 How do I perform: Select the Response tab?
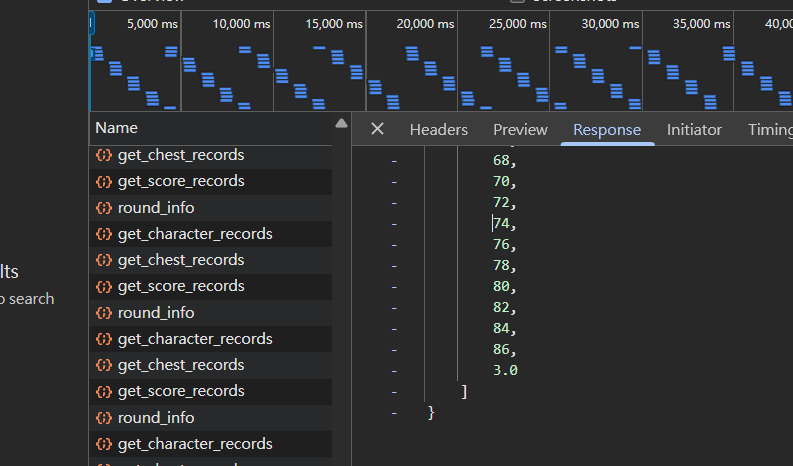click(607, 130)
